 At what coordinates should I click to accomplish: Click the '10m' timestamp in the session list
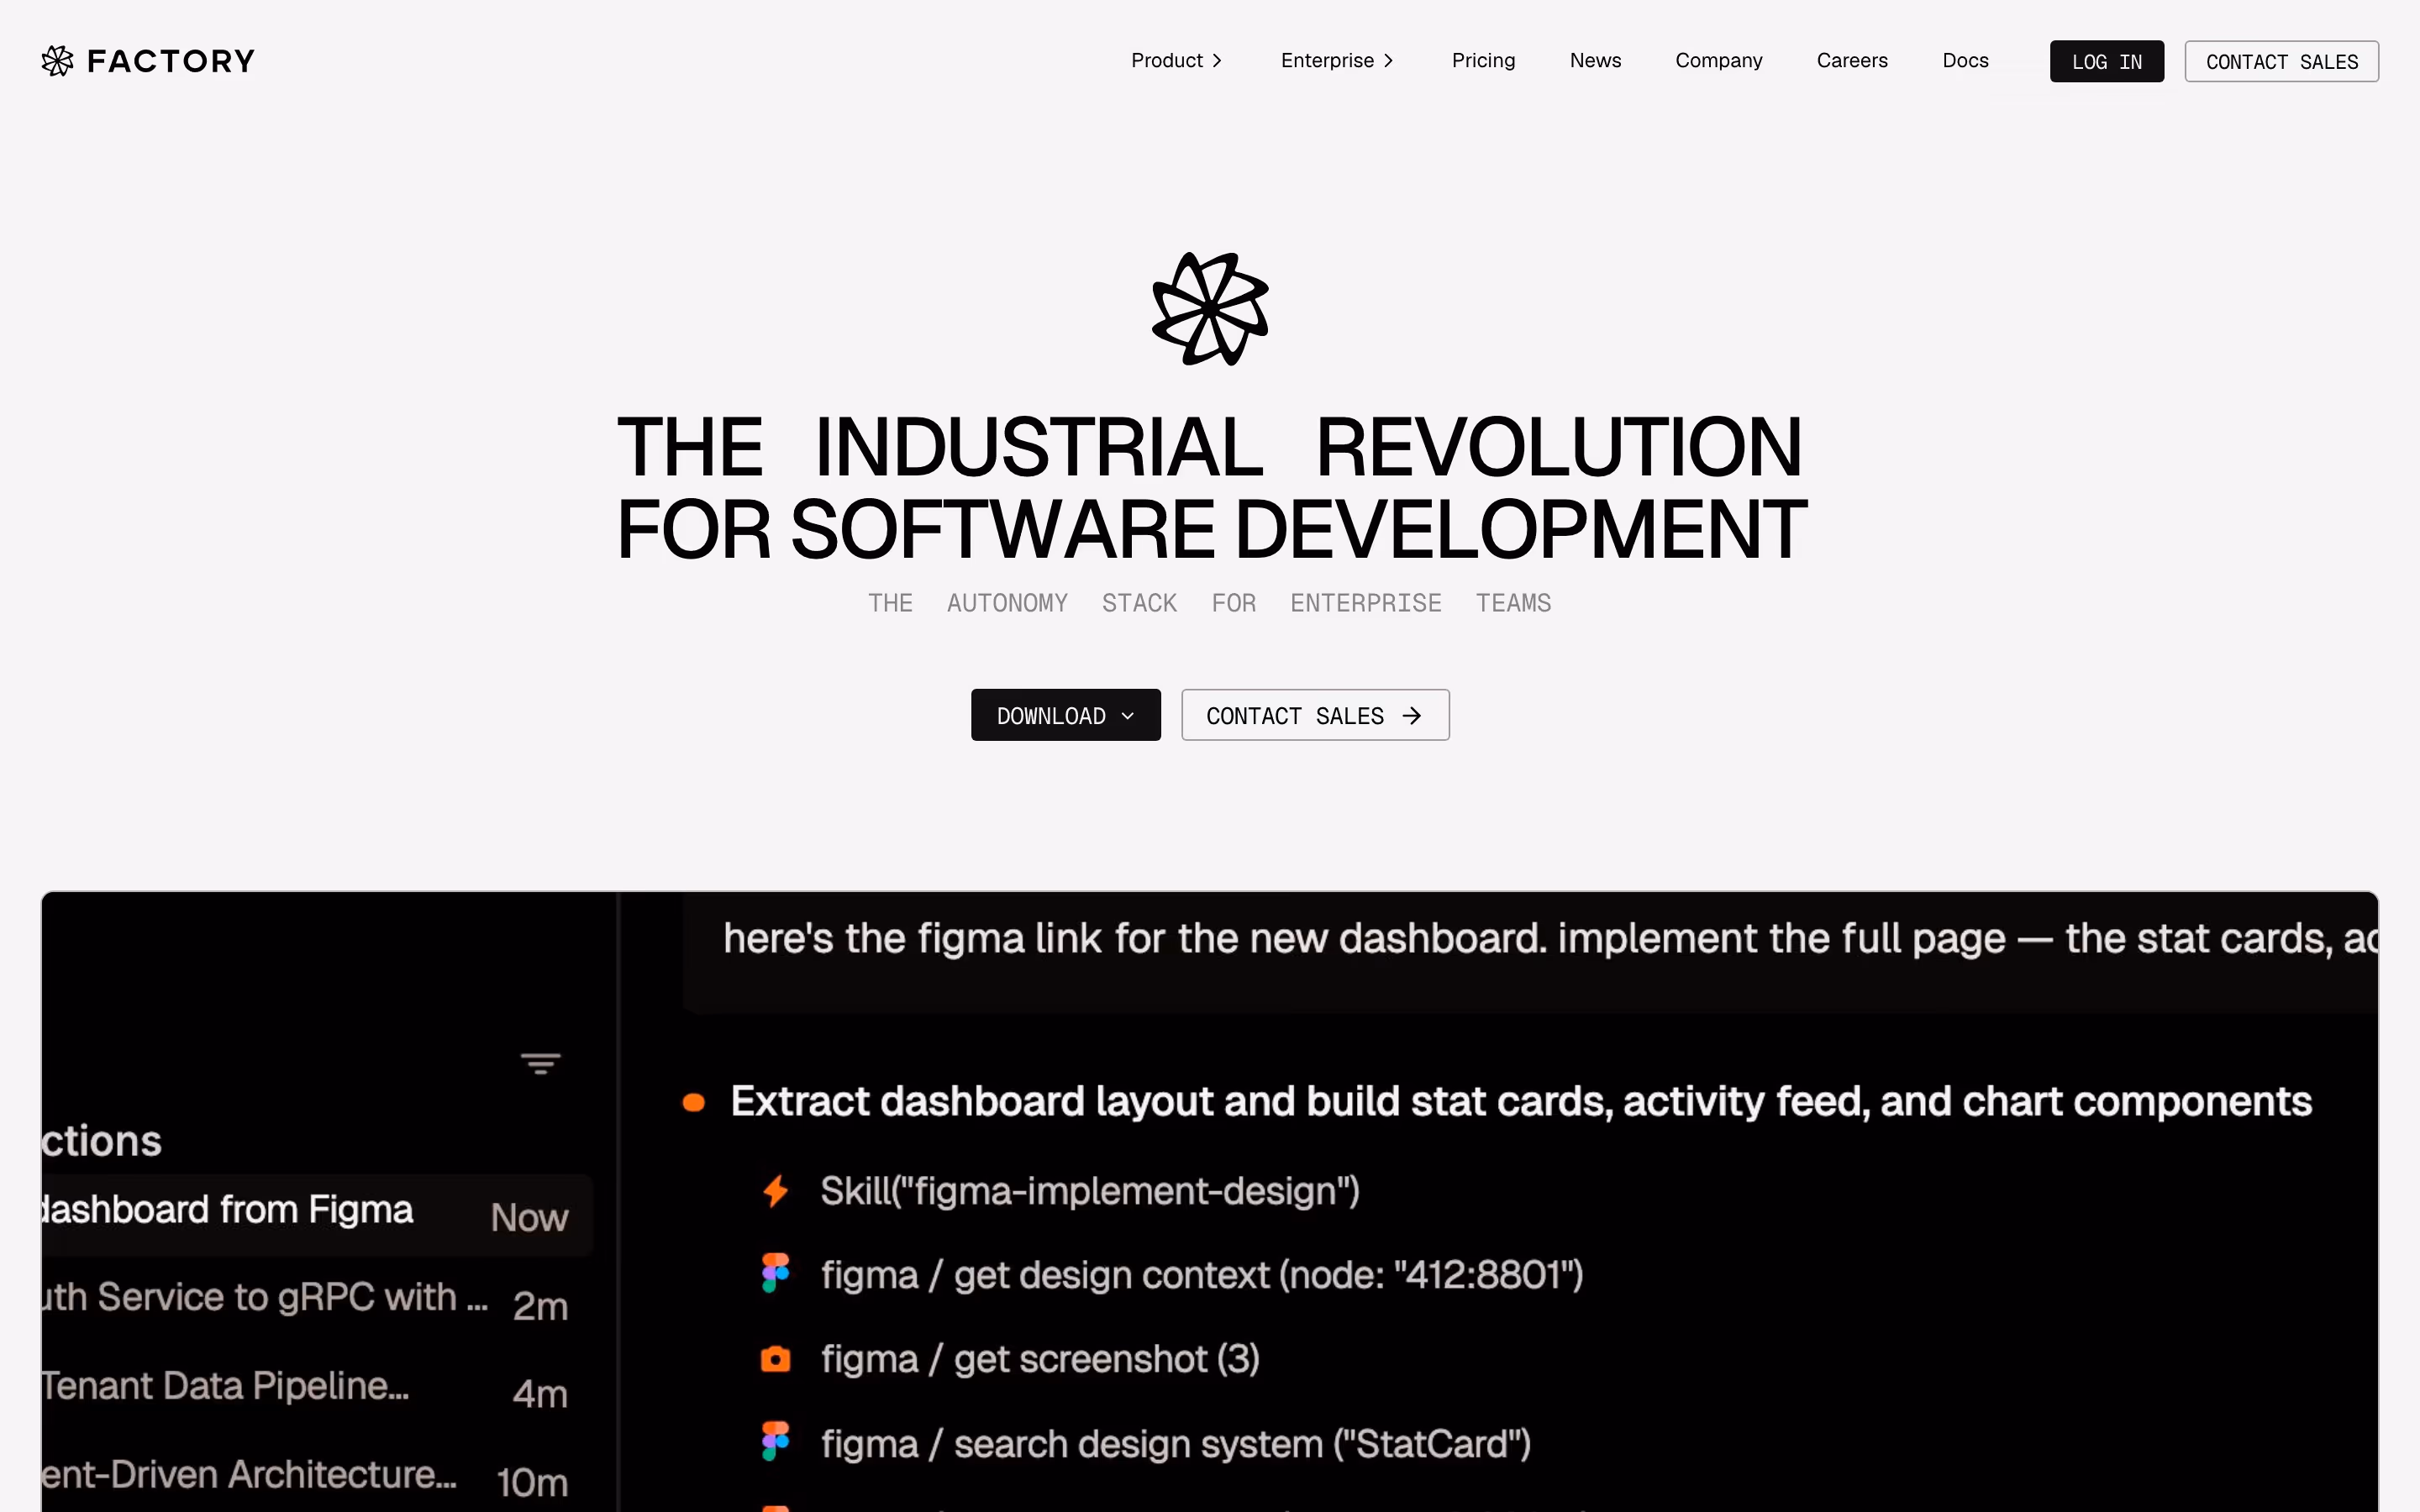click(532, 1482)
